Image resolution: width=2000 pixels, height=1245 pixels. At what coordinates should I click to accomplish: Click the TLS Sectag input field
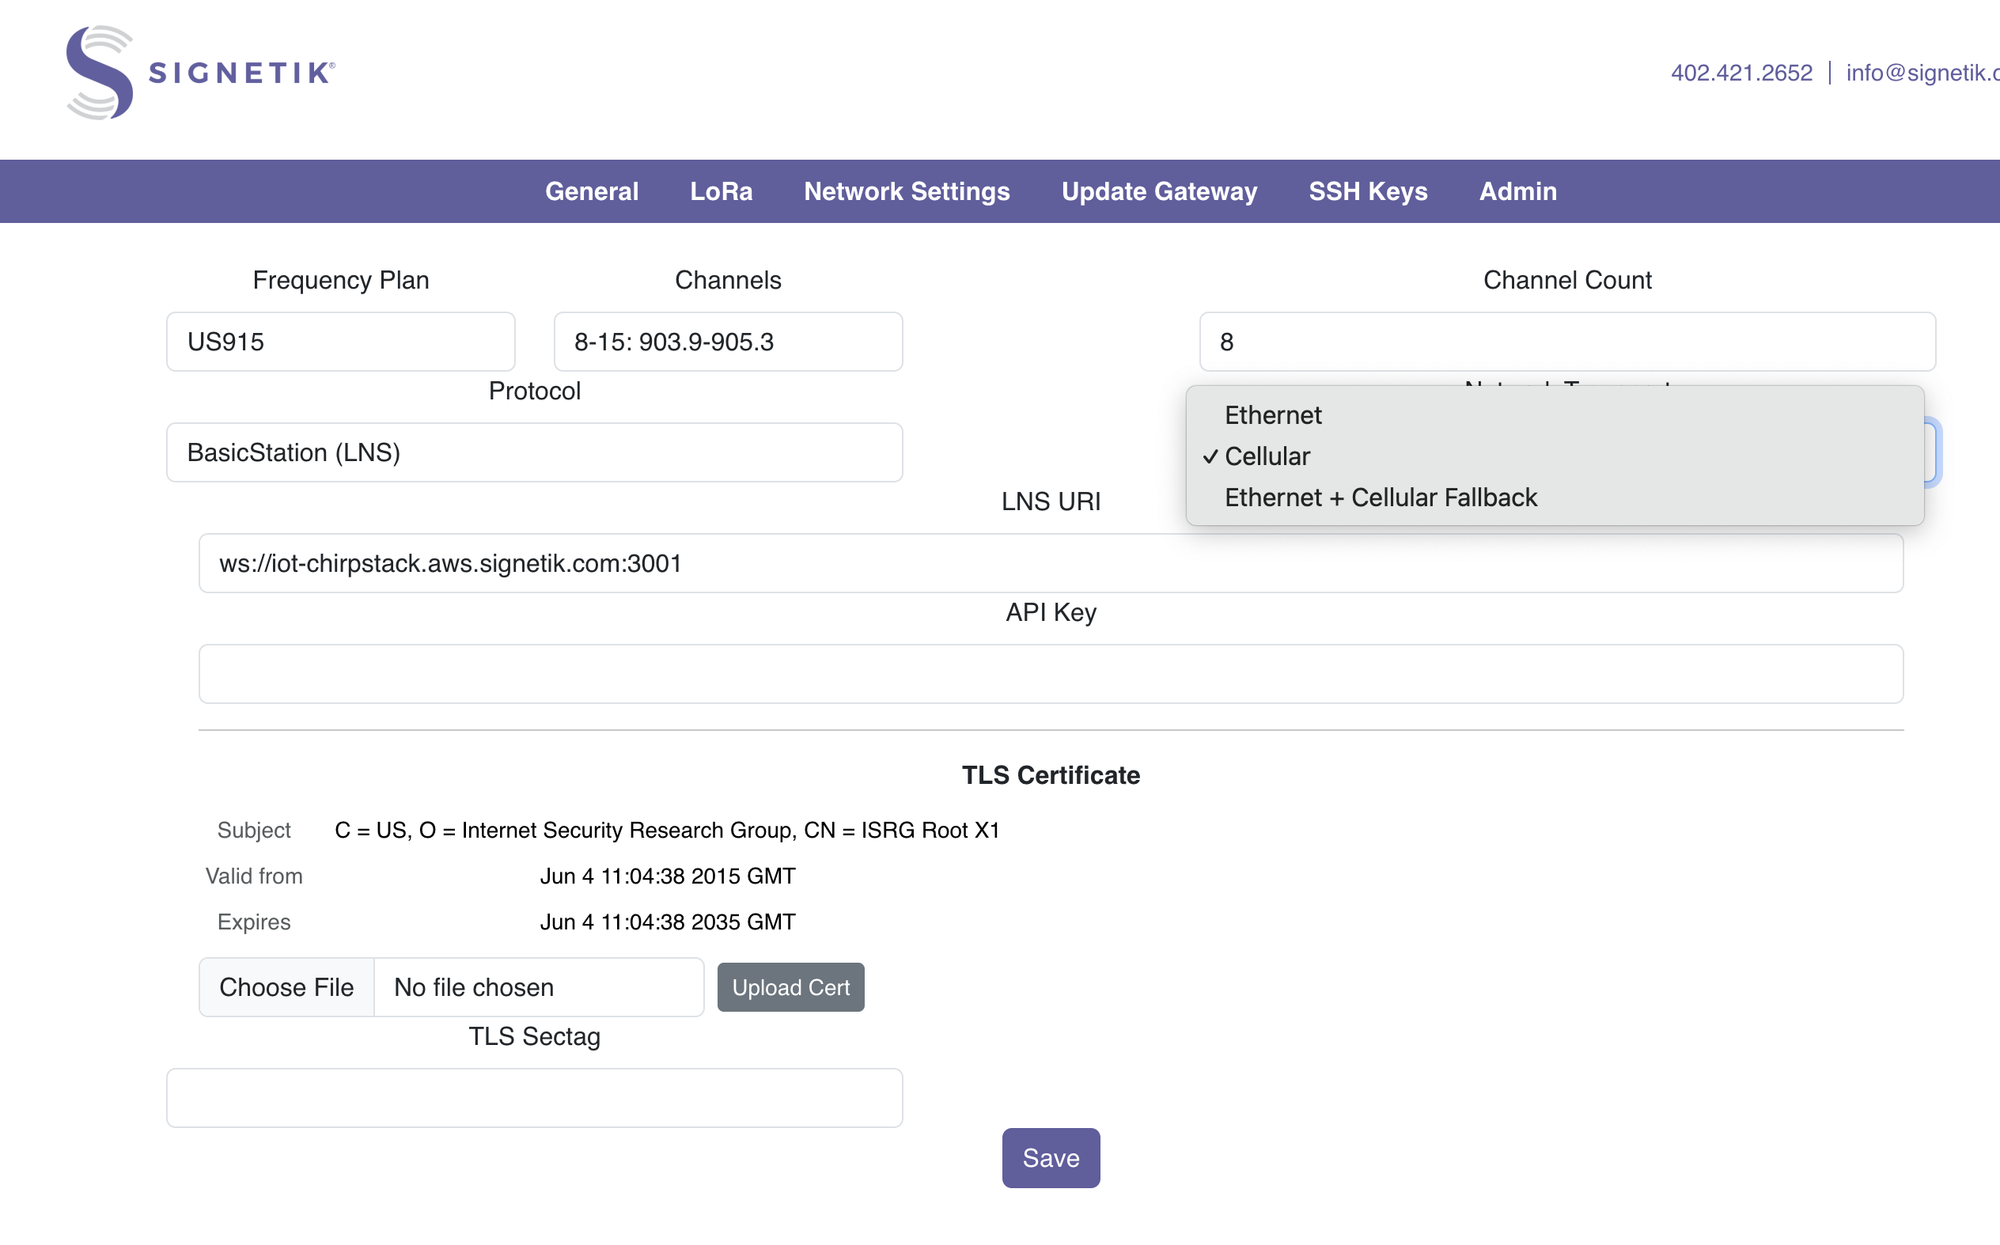click(x=535, y=1098)
